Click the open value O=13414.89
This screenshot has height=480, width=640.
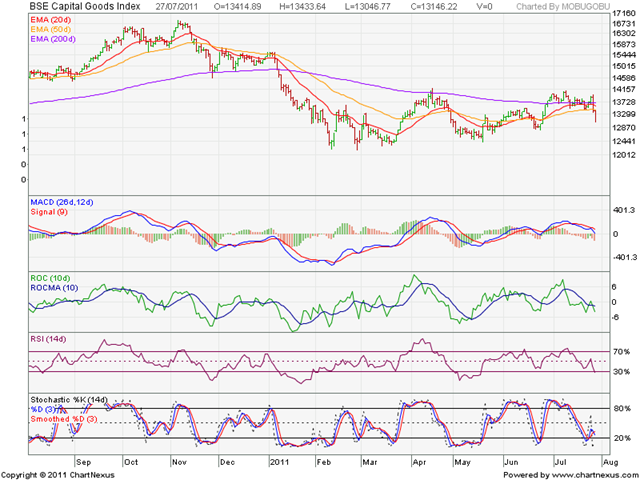pyautogui.click(x=238, y=7)
